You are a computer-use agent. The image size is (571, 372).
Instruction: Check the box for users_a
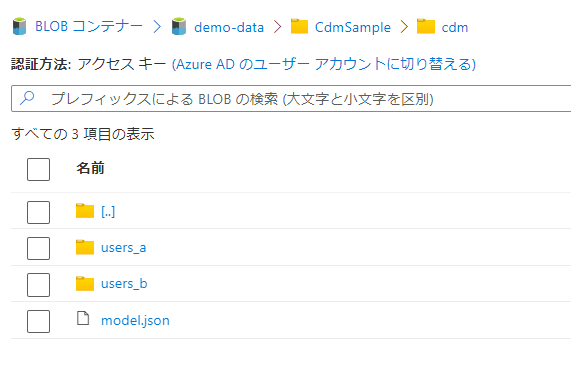[38, 248]
